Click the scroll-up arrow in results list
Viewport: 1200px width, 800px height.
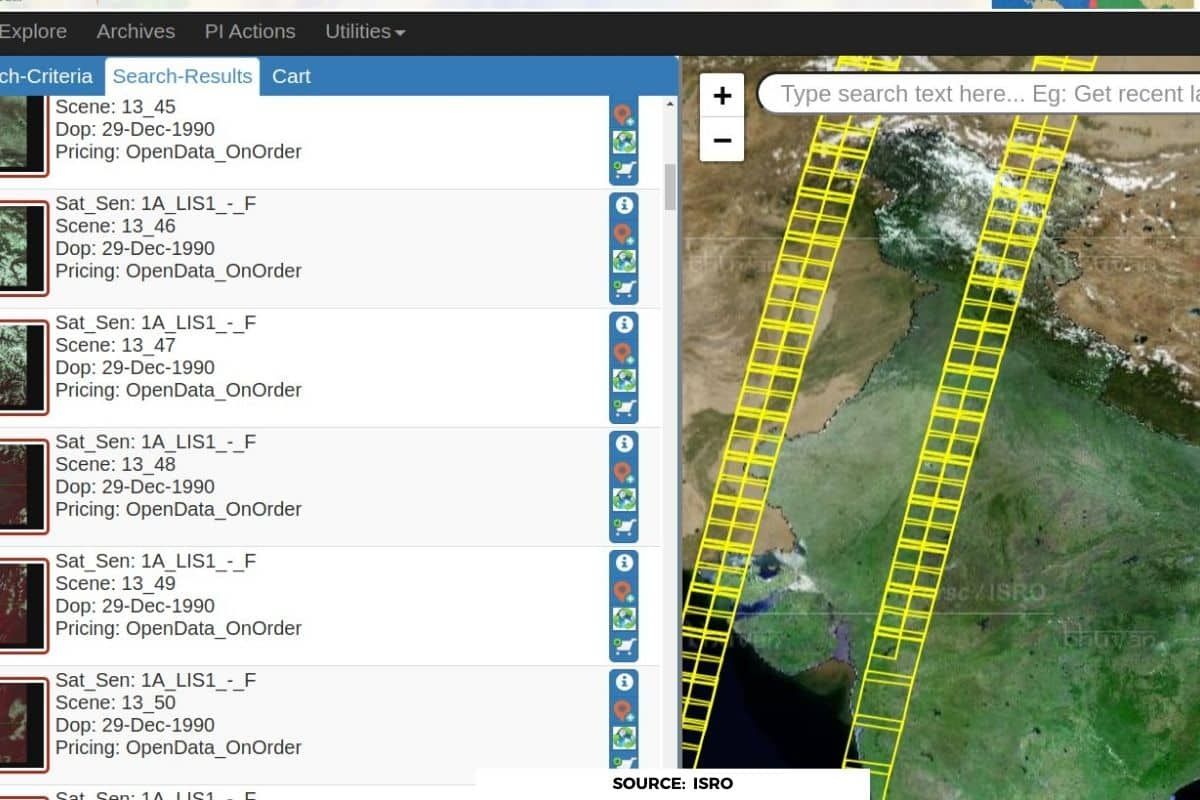670,104
